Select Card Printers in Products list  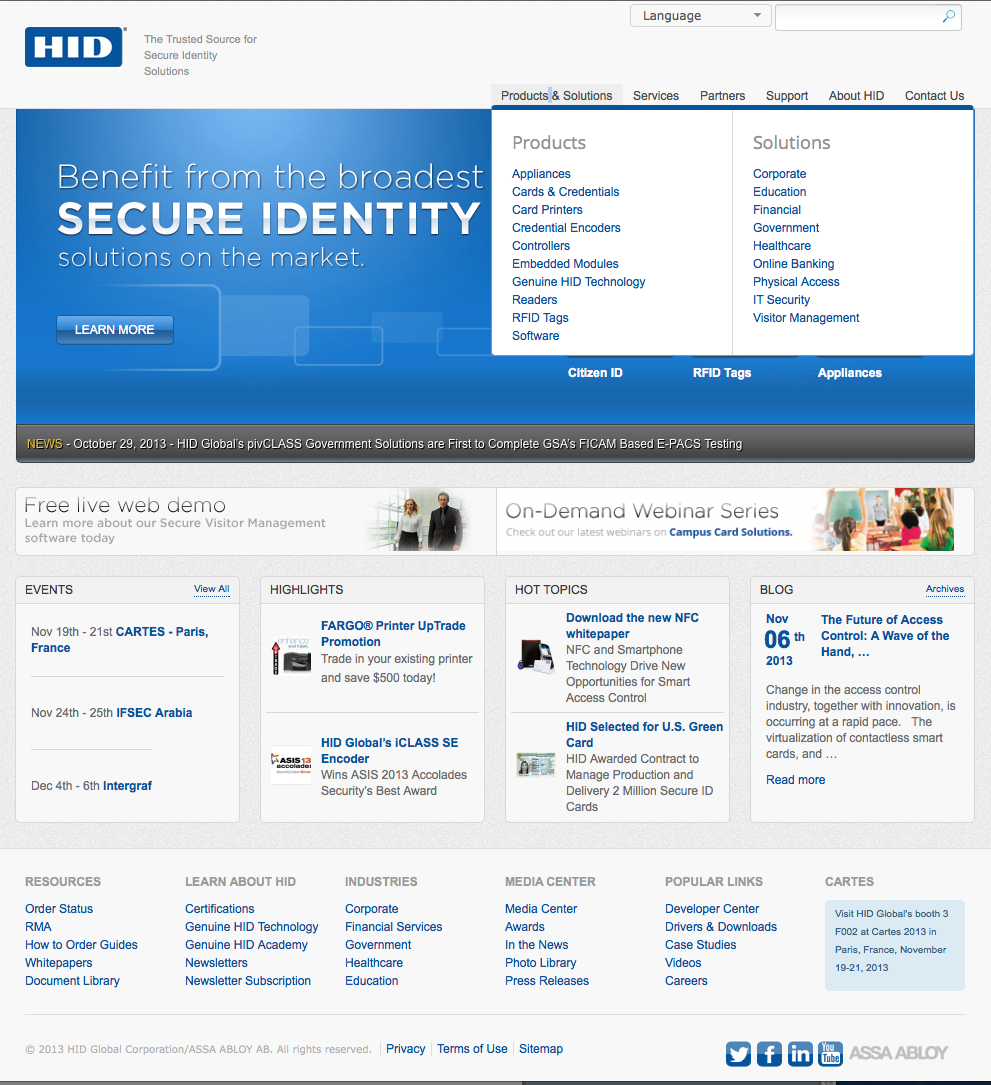point(547,210)
